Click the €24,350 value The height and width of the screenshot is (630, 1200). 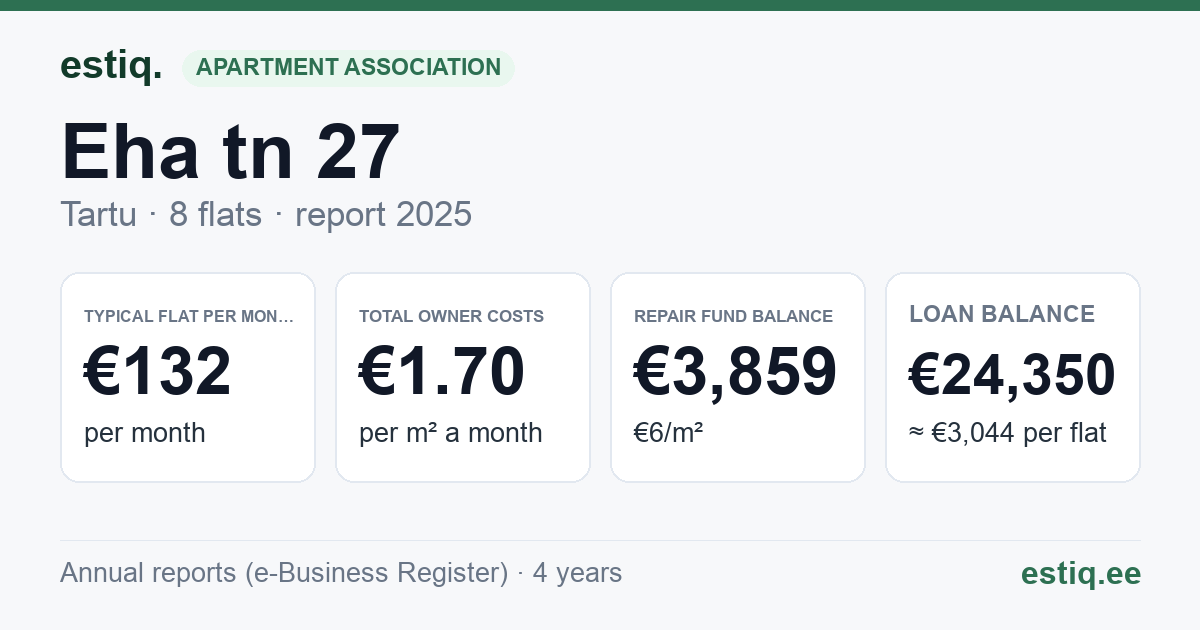(1012, 375)
